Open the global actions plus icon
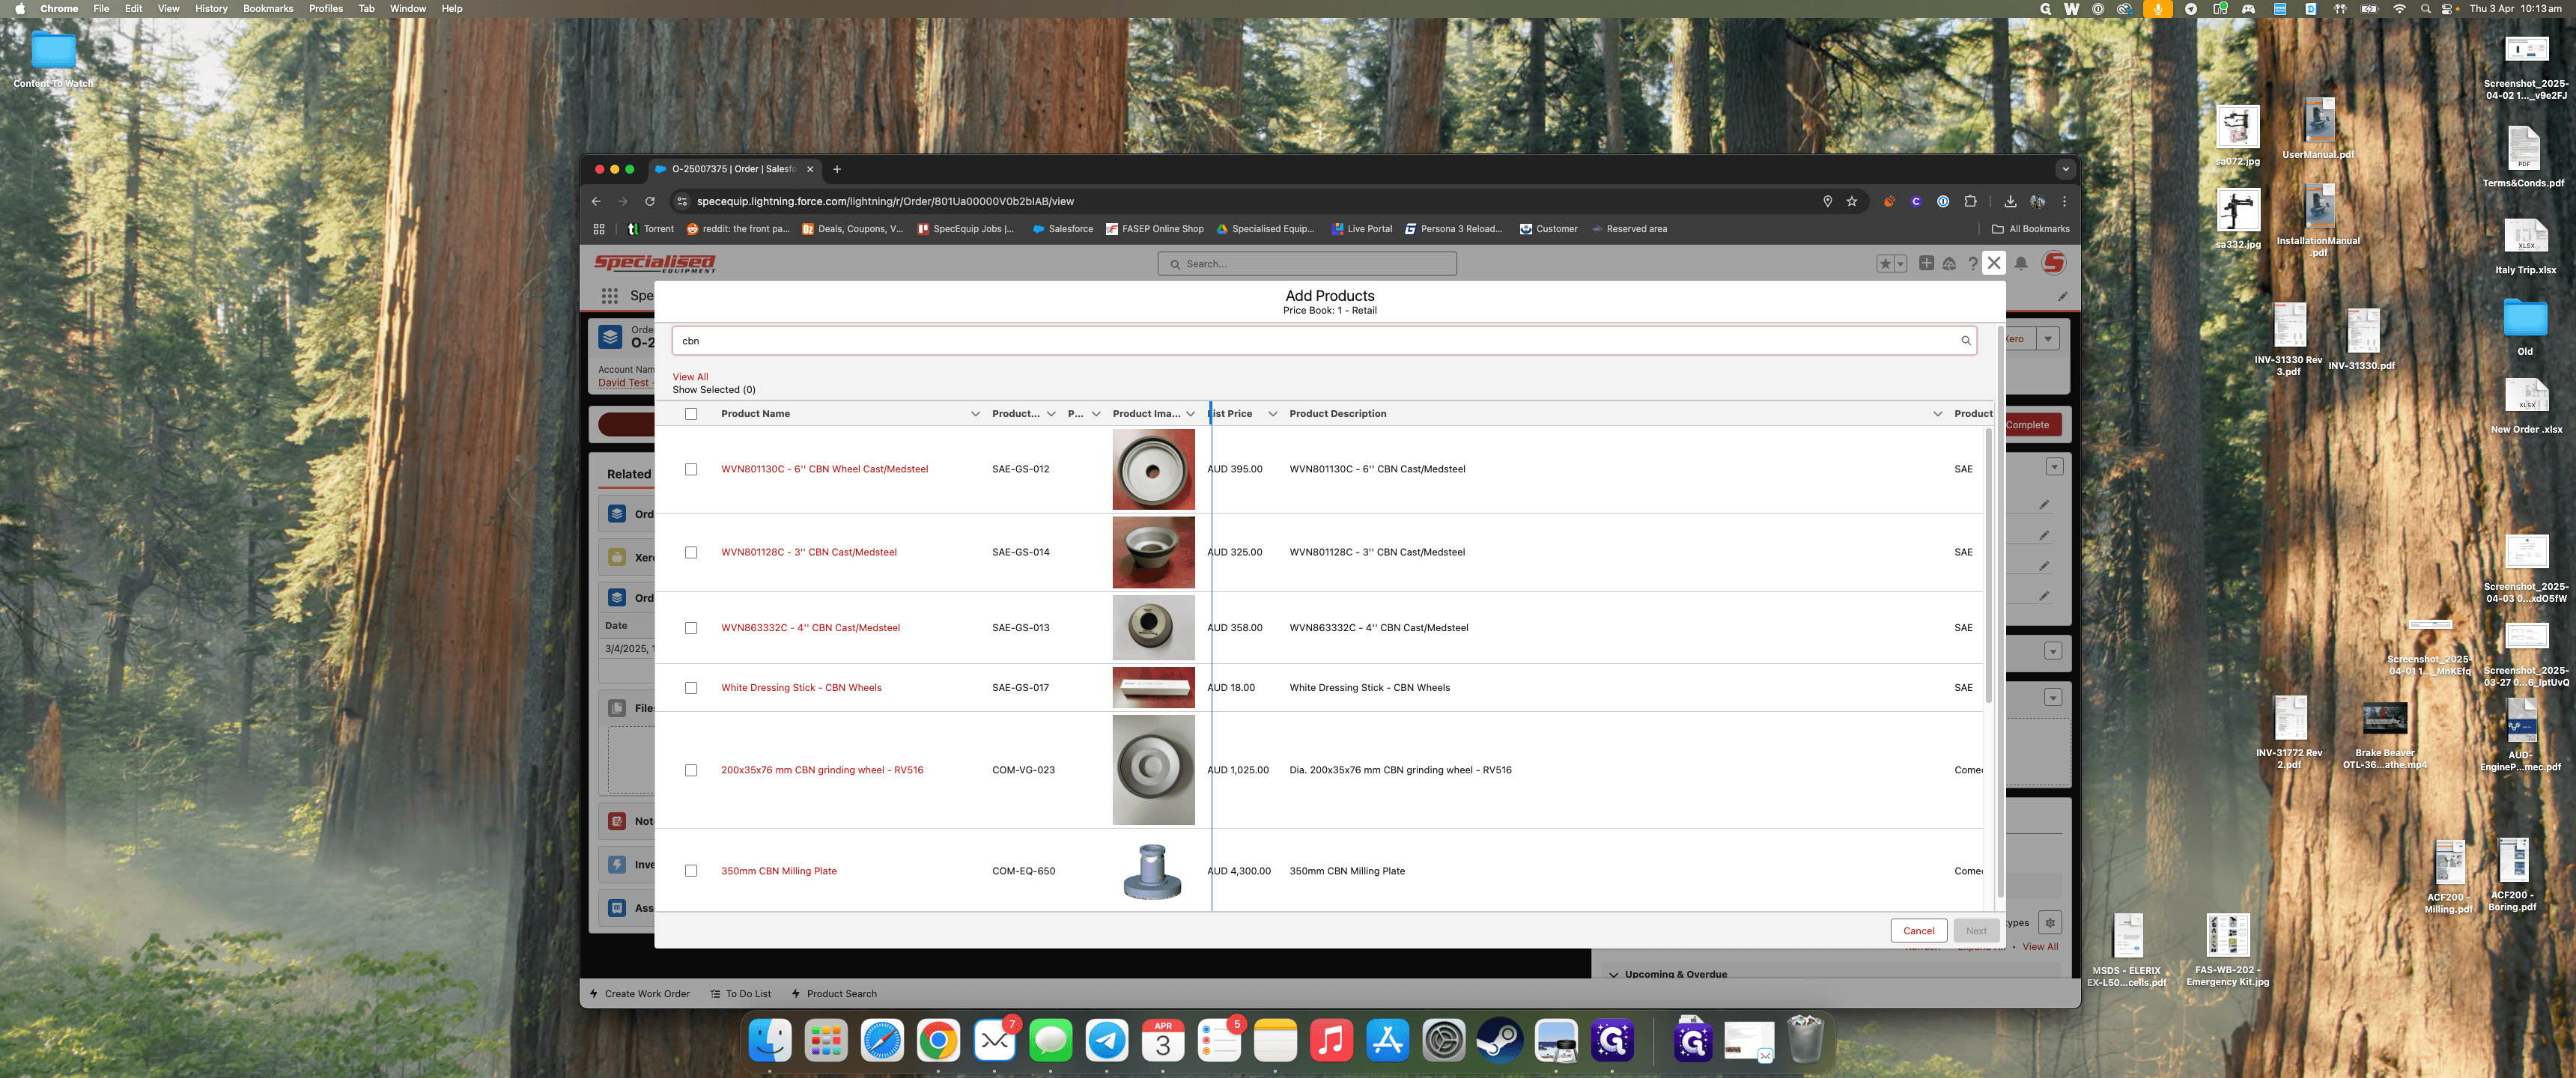 click(x=1926, y=264)
